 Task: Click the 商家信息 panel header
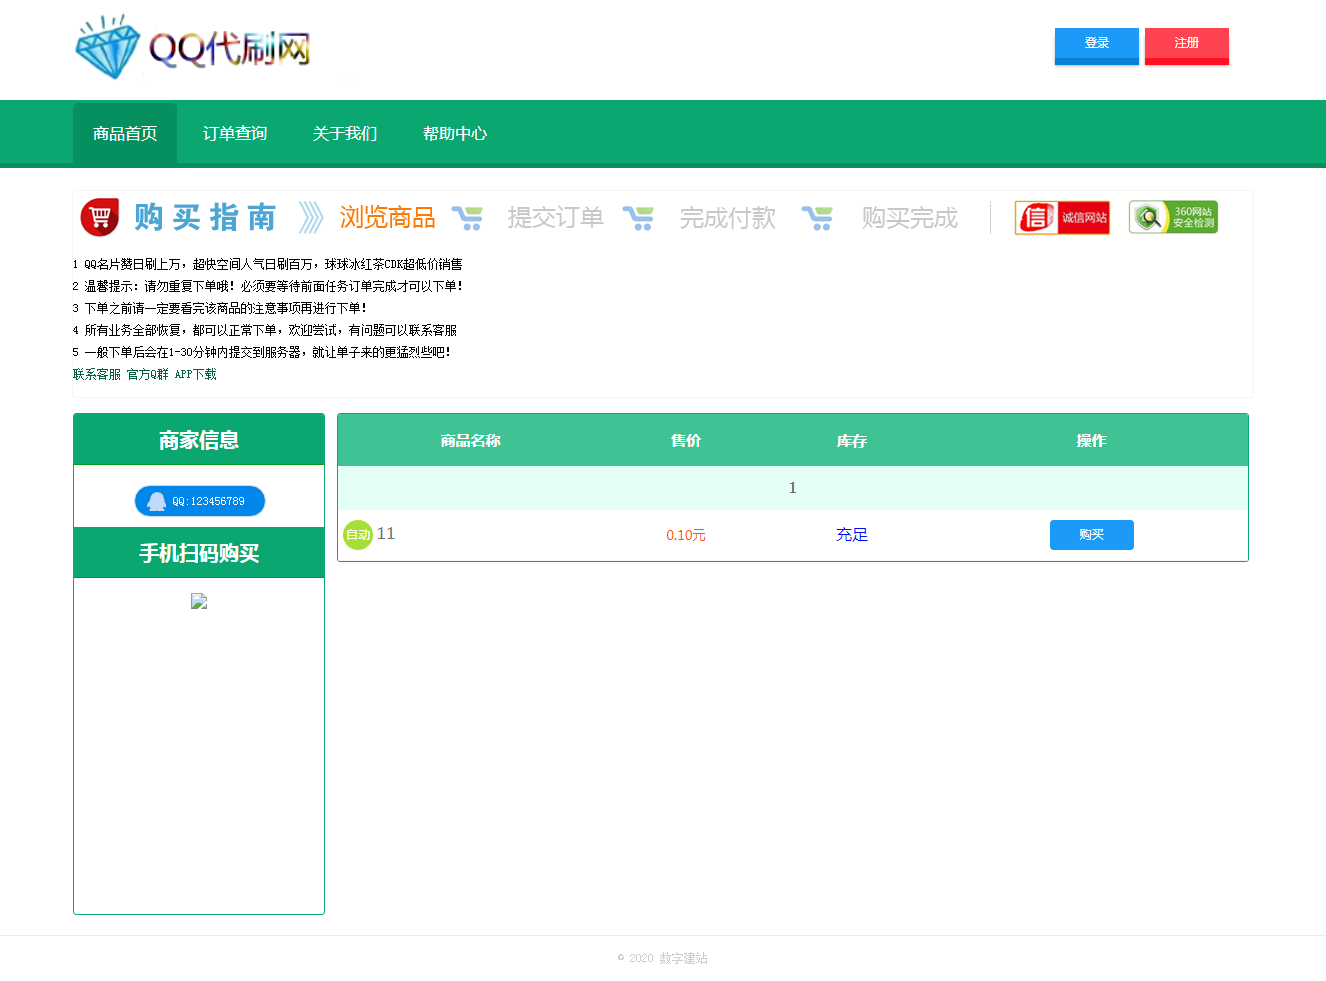tap(199, 440)
